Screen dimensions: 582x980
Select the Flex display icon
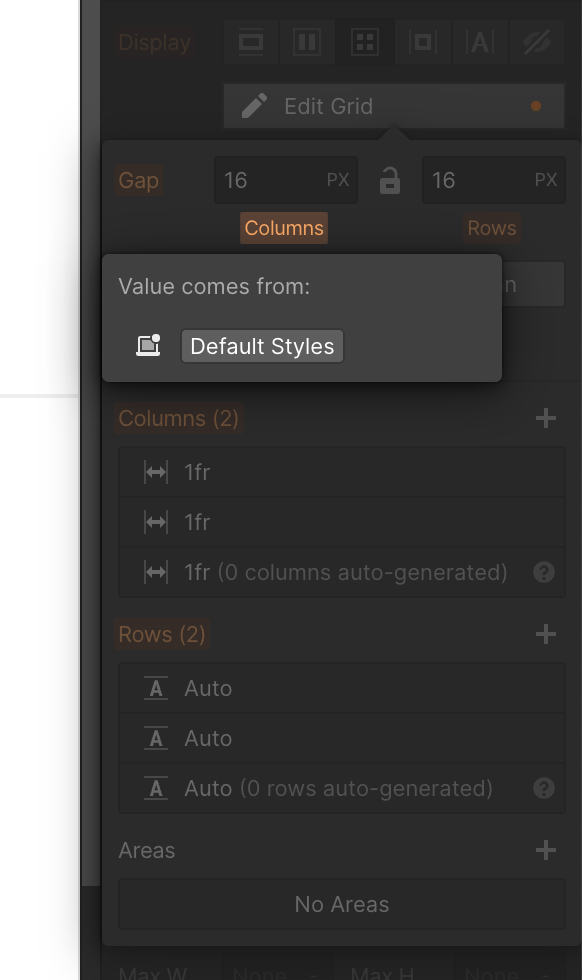(307, 42)
